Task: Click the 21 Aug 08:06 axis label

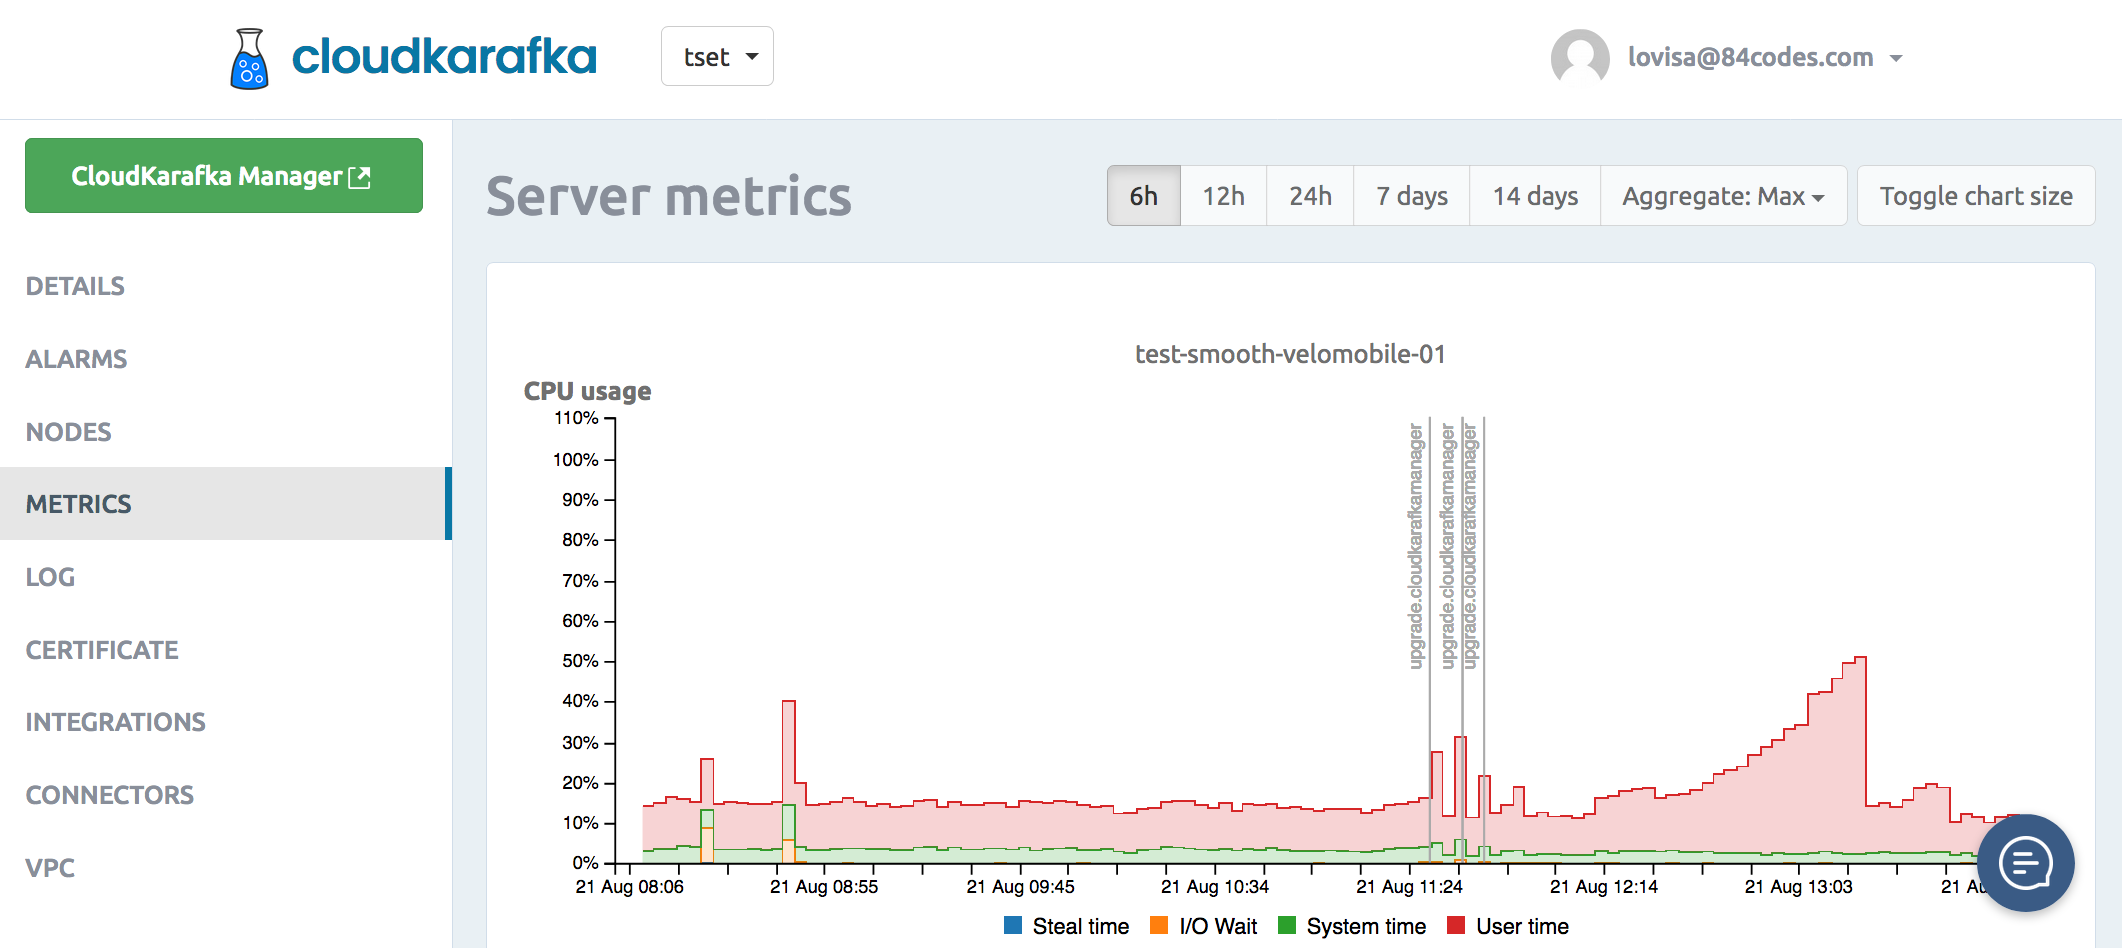Action: [629, 887]
